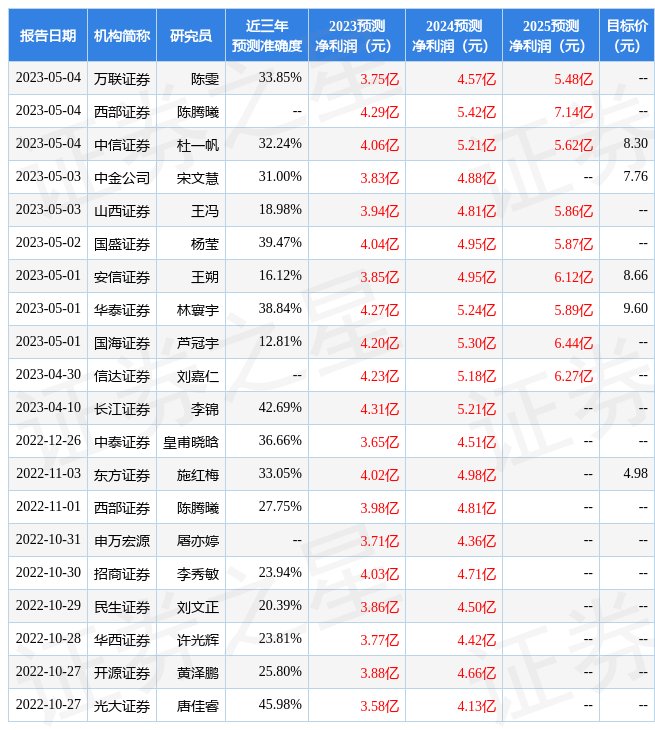Viewport: 655px width, 730px height.
Task: Select researcher 施红梅
Action: click(x=198, y=475)
